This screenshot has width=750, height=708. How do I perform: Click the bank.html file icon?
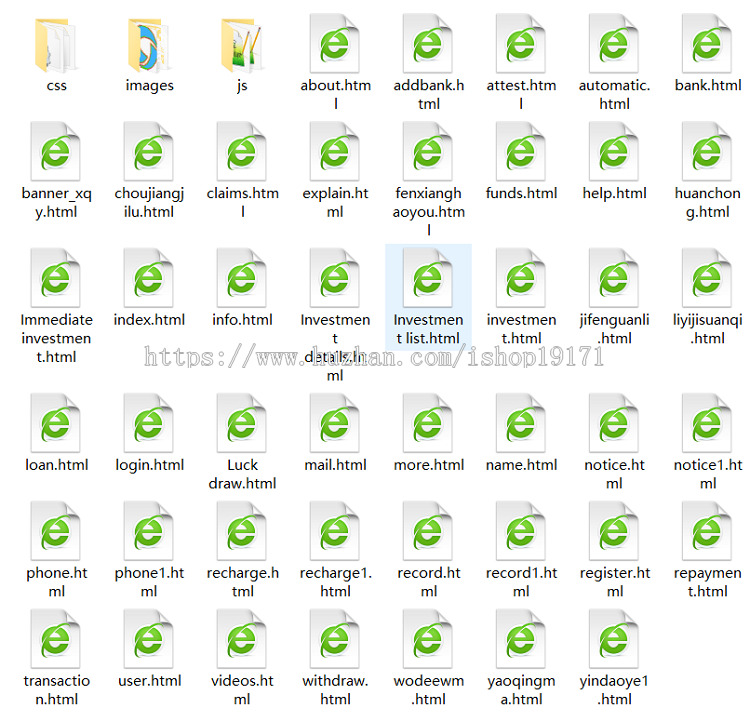click(x=706, y=44)
